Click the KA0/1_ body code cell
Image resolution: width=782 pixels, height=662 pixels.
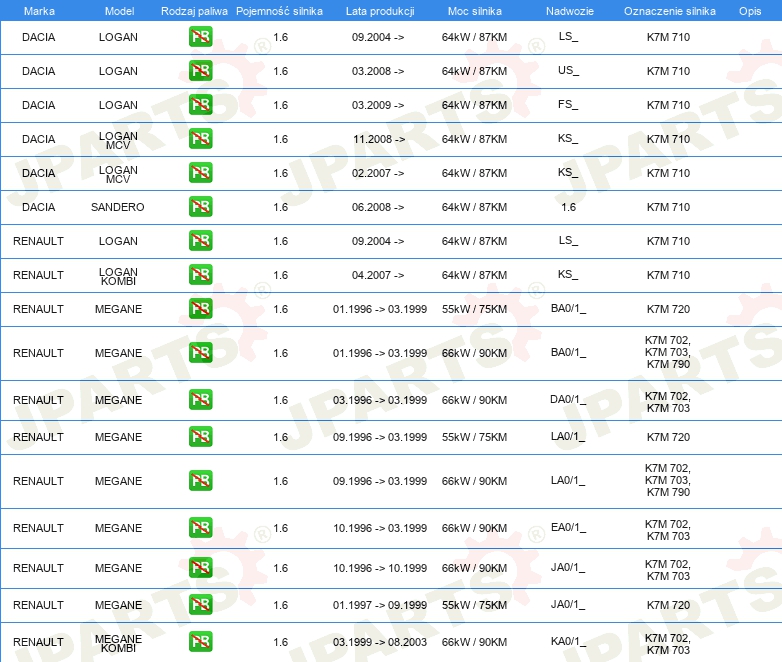pyautogui.click(x=568, y=642)
